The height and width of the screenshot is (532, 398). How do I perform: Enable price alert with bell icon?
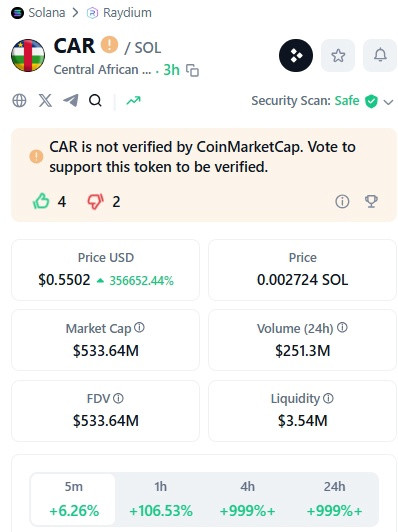(x=380, y=55)
